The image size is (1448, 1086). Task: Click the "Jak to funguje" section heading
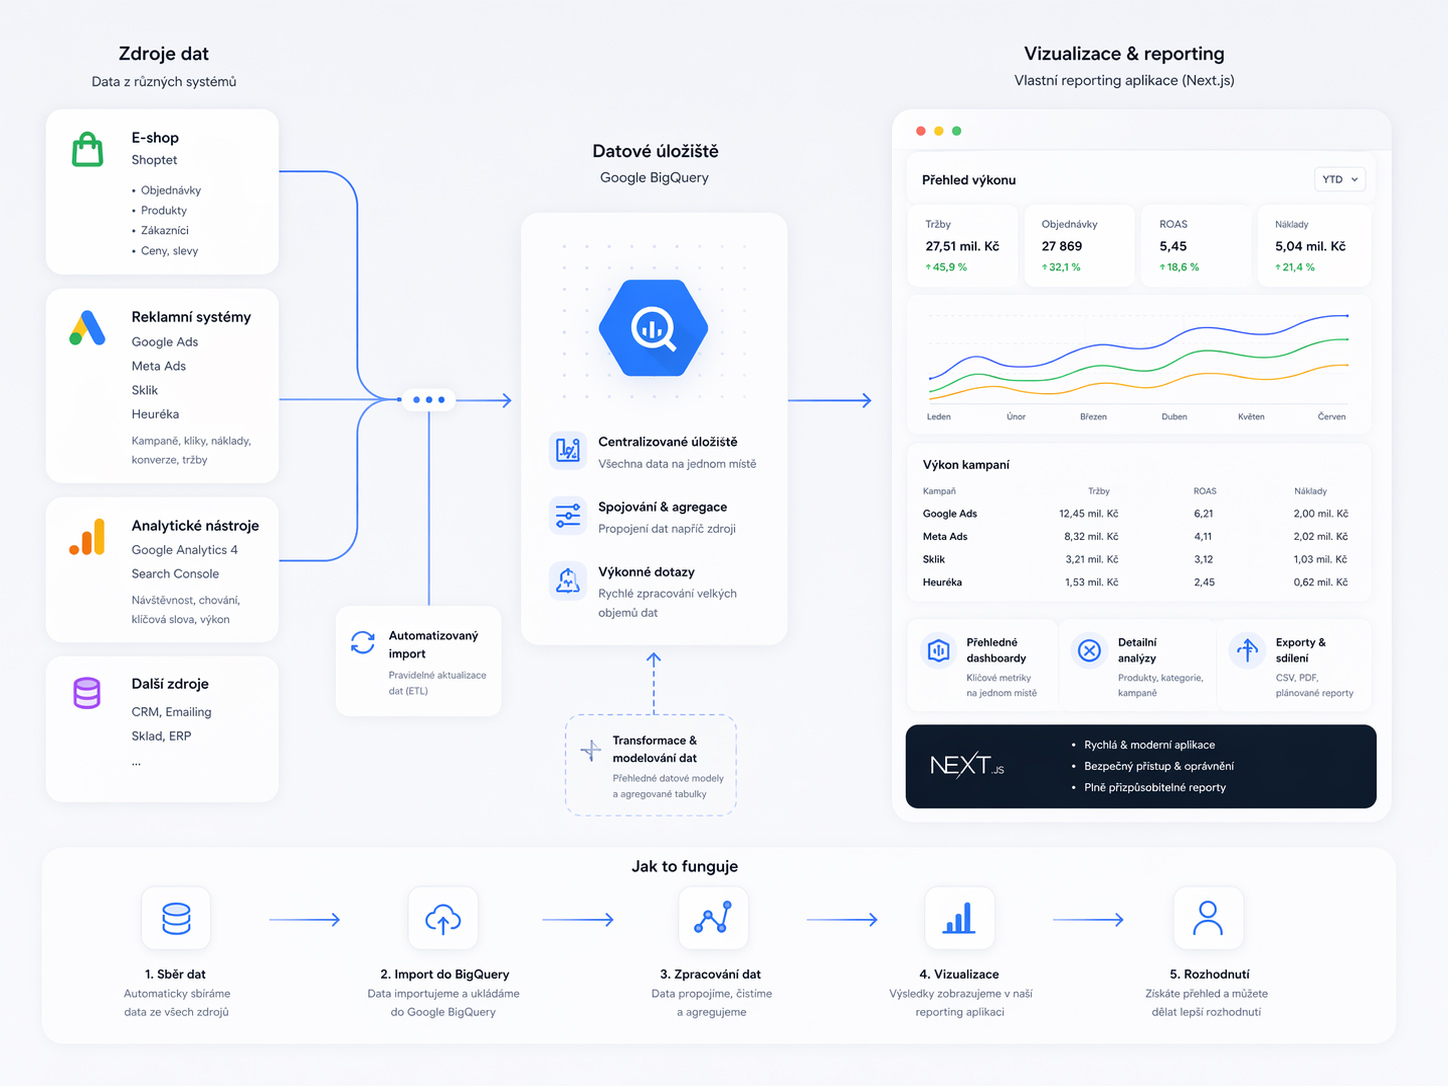(685, 867)
